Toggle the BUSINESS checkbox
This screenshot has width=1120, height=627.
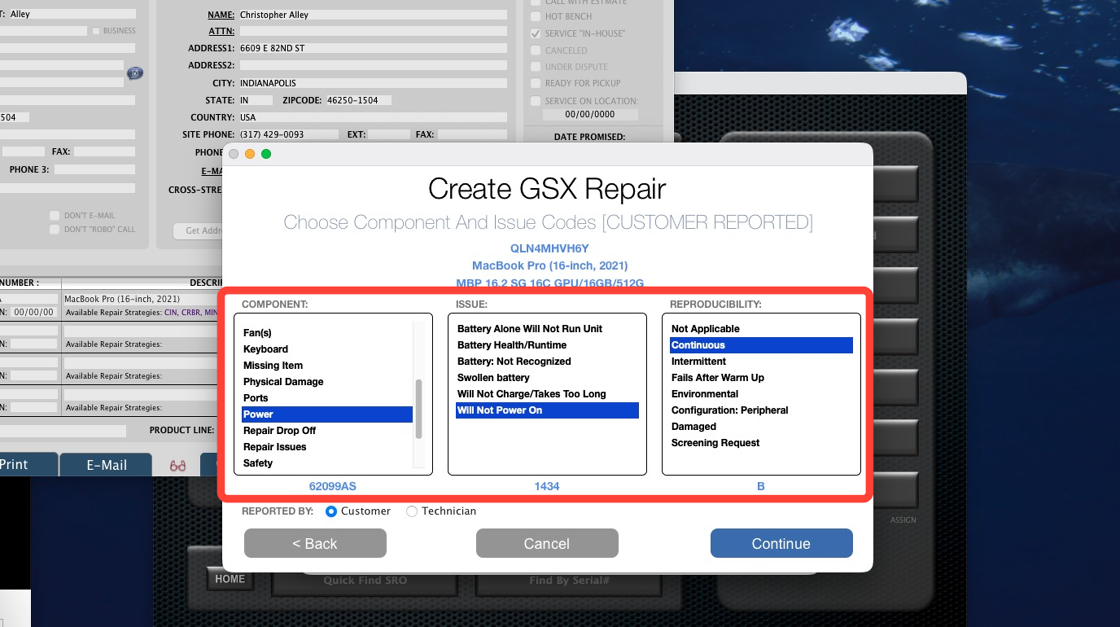point(96,31)
